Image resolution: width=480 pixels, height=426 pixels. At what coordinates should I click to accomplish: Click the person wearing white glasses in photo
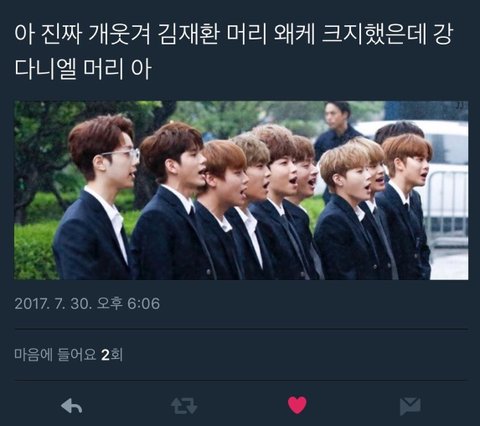(x=98, y=198)
